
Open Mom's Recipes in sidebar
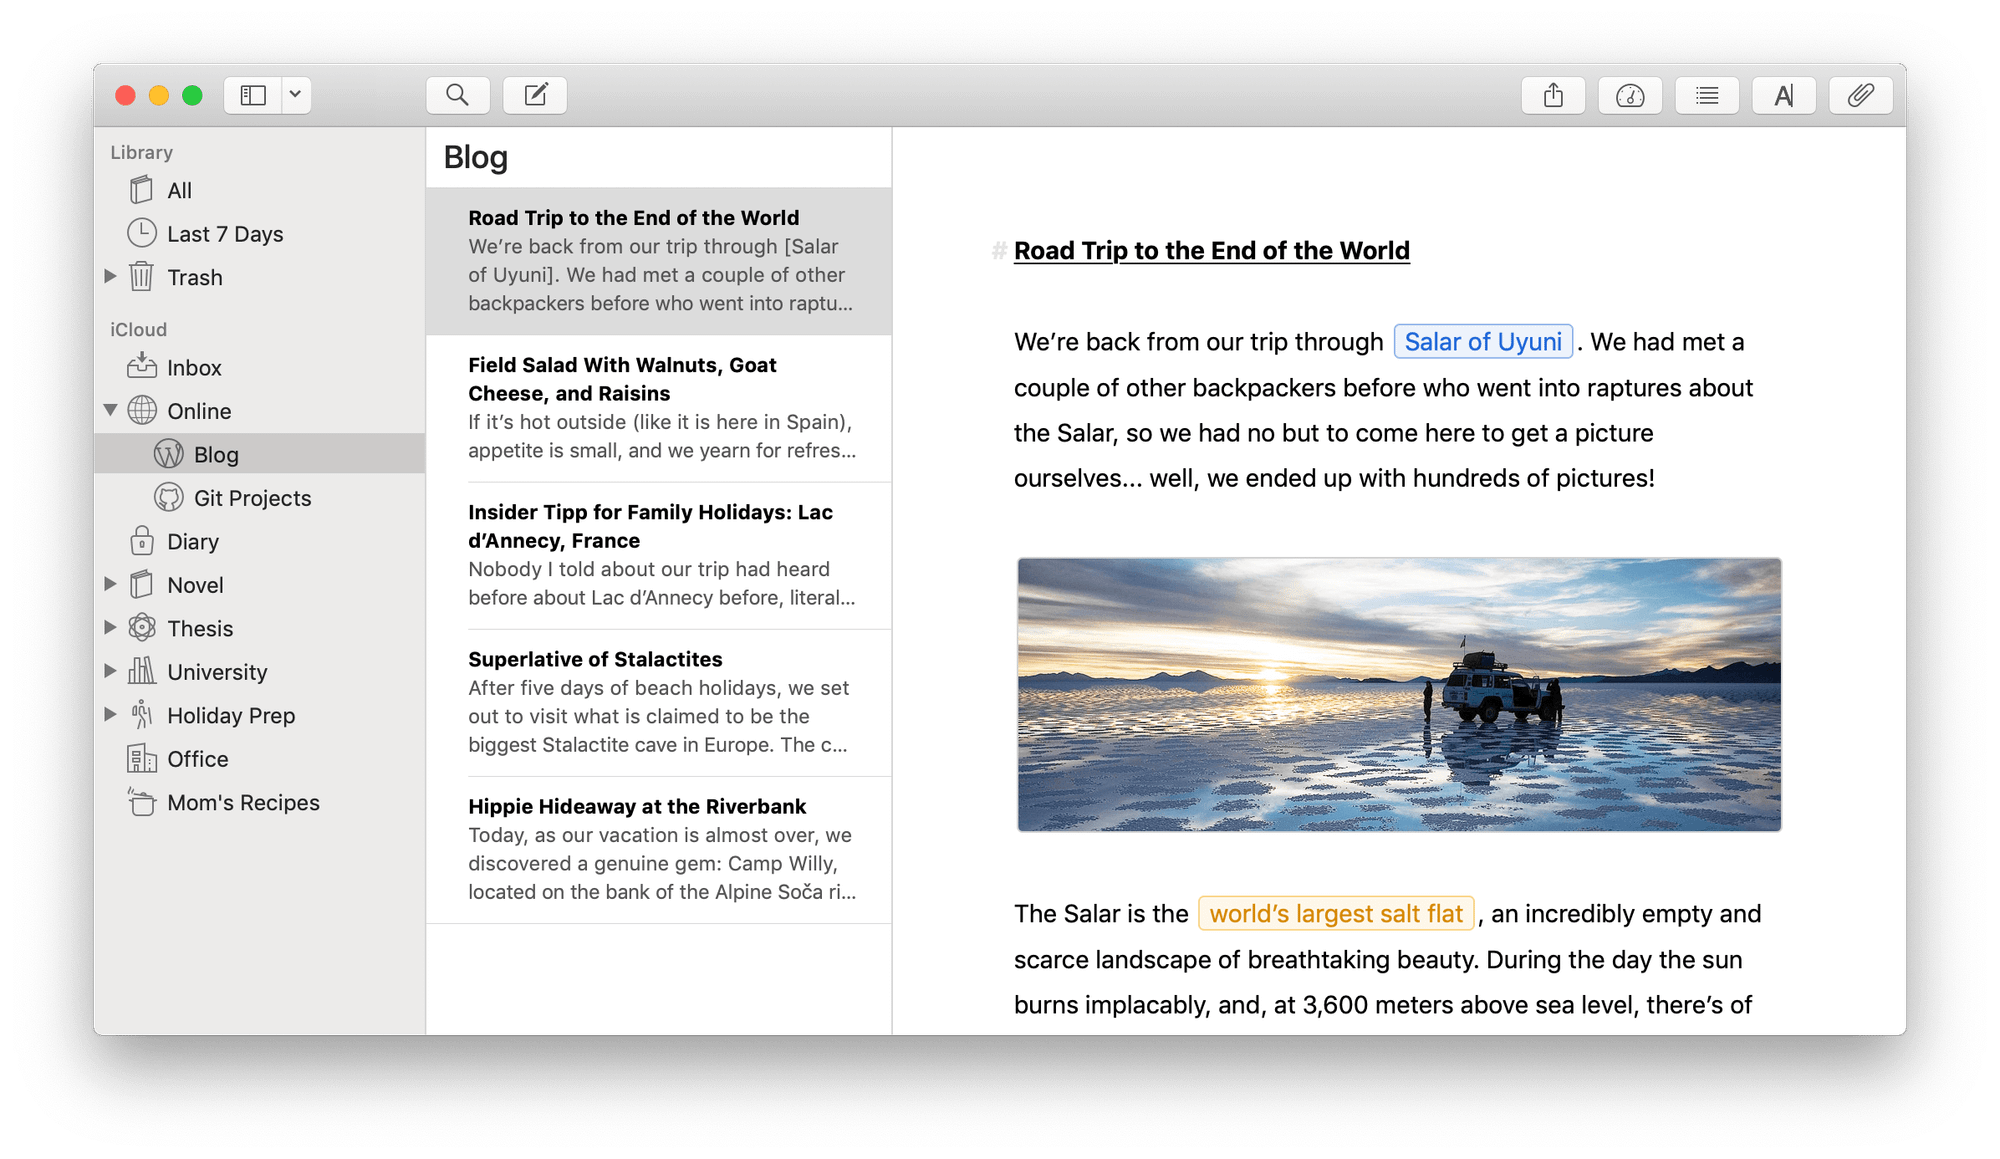(x=244, y=802)
